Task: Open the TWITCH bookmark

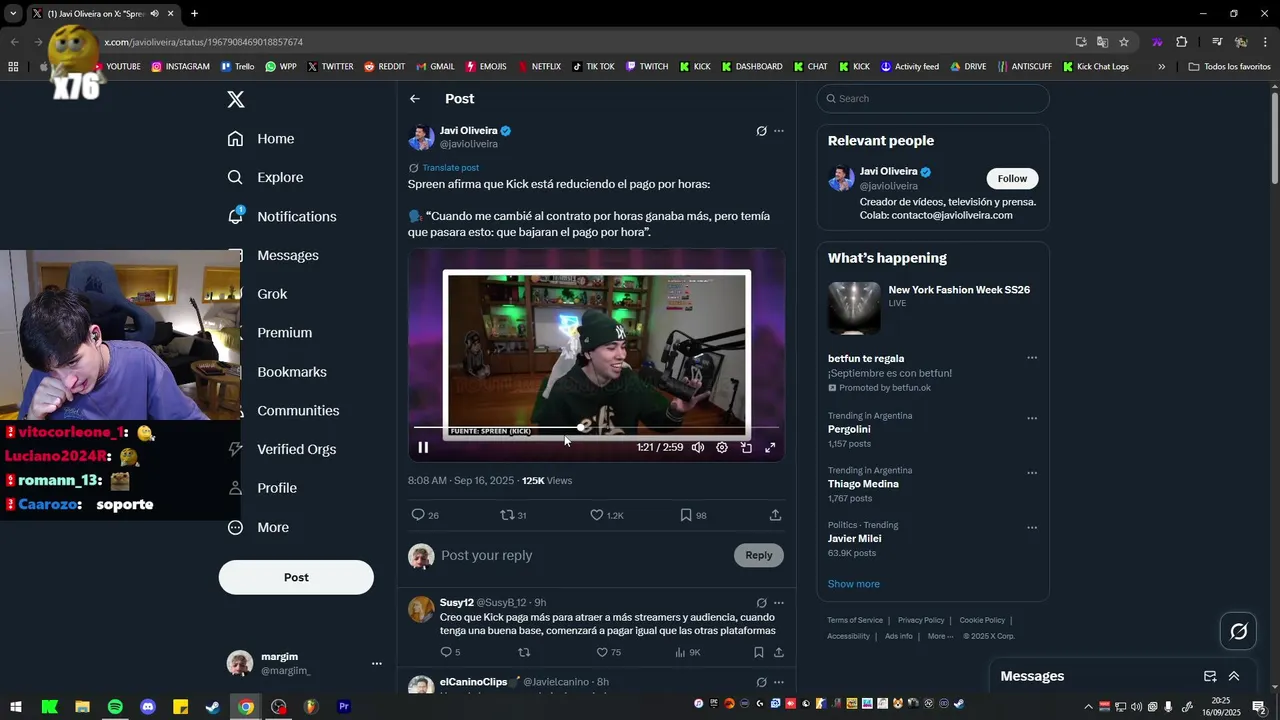Action: [647, 67]
